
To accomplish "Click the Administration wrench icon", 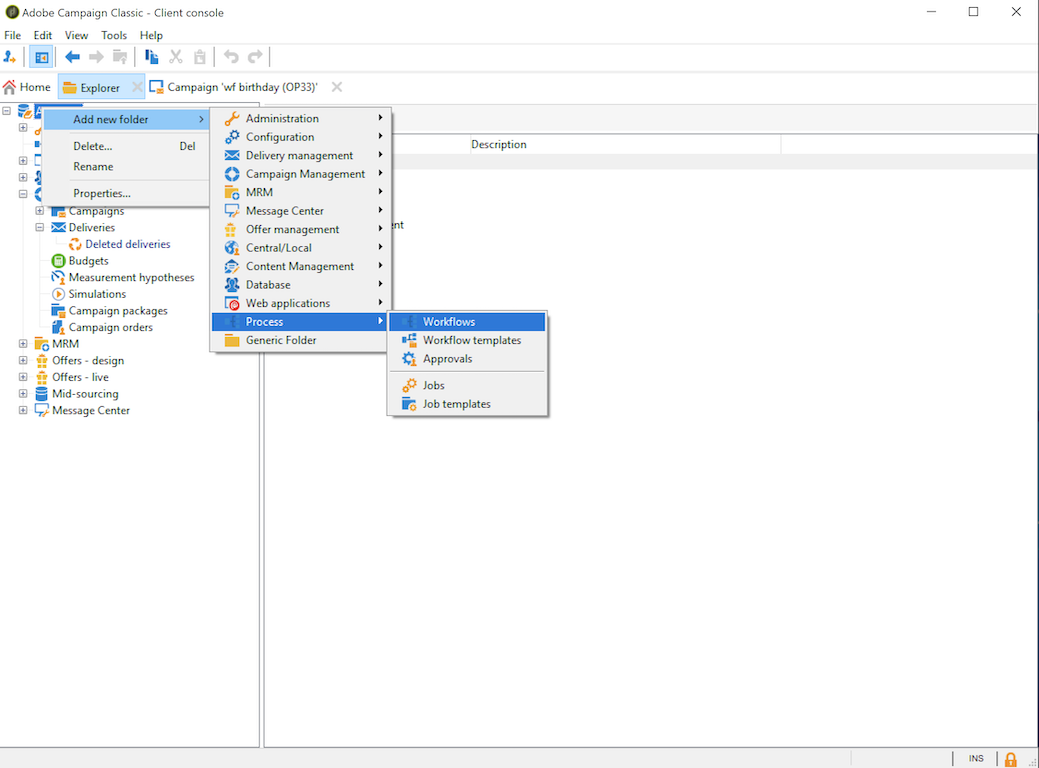I will [232, 119].
